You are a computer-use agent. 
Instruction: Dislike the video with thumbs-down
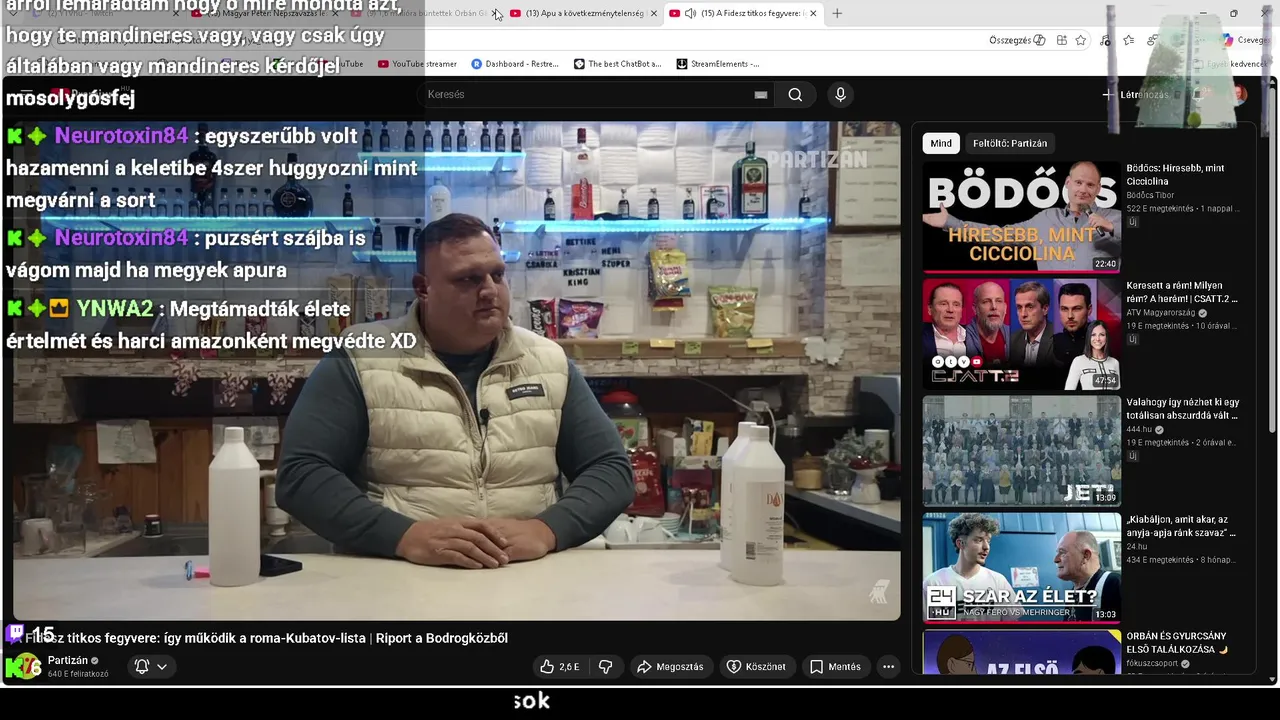click(x=605, y=667)
